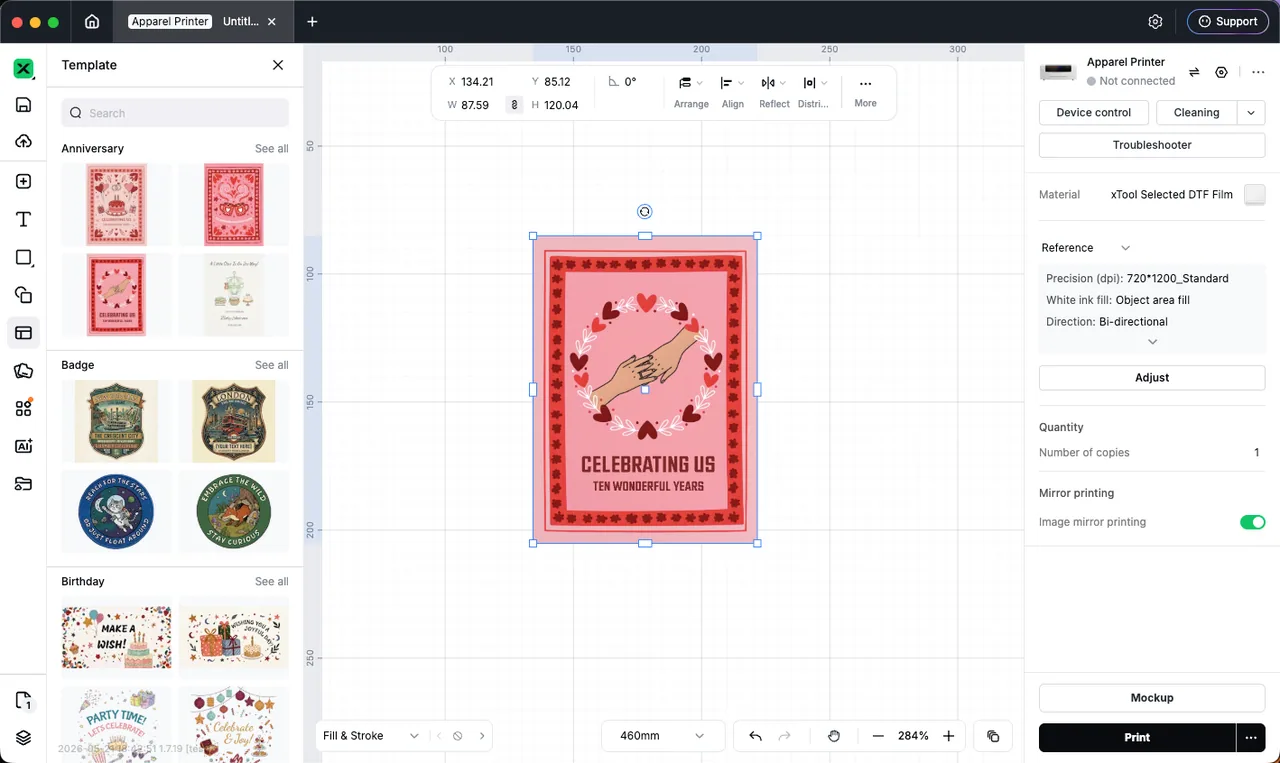Select the Text tool in left sidebar
Image resolution: width=1280 pixels, height=763 pixels.
tap(23, 220)
